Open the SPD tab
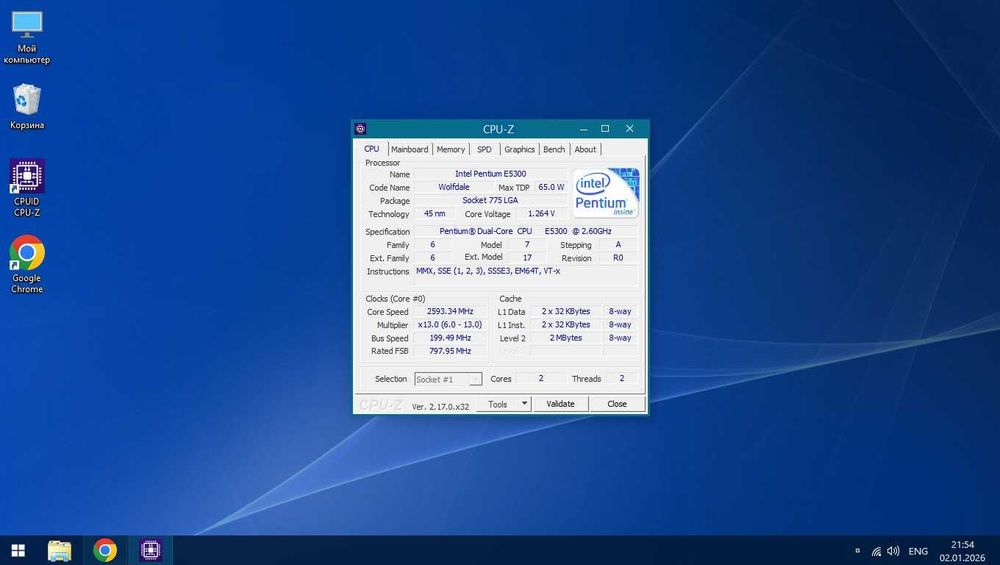The width and height of the screenshot is (1000, 565). coord(485,149)
